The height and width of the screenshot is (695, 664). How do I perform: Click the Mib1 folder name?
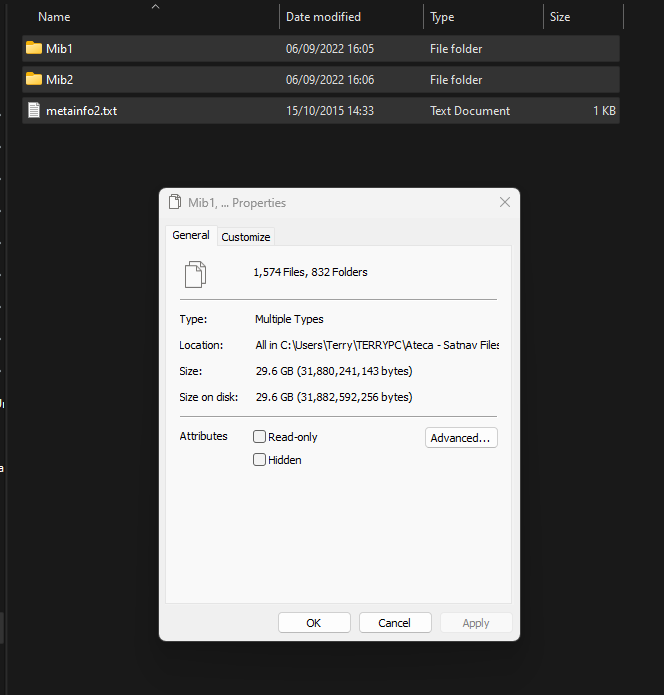pyautogui.click(x=59, y=48)
